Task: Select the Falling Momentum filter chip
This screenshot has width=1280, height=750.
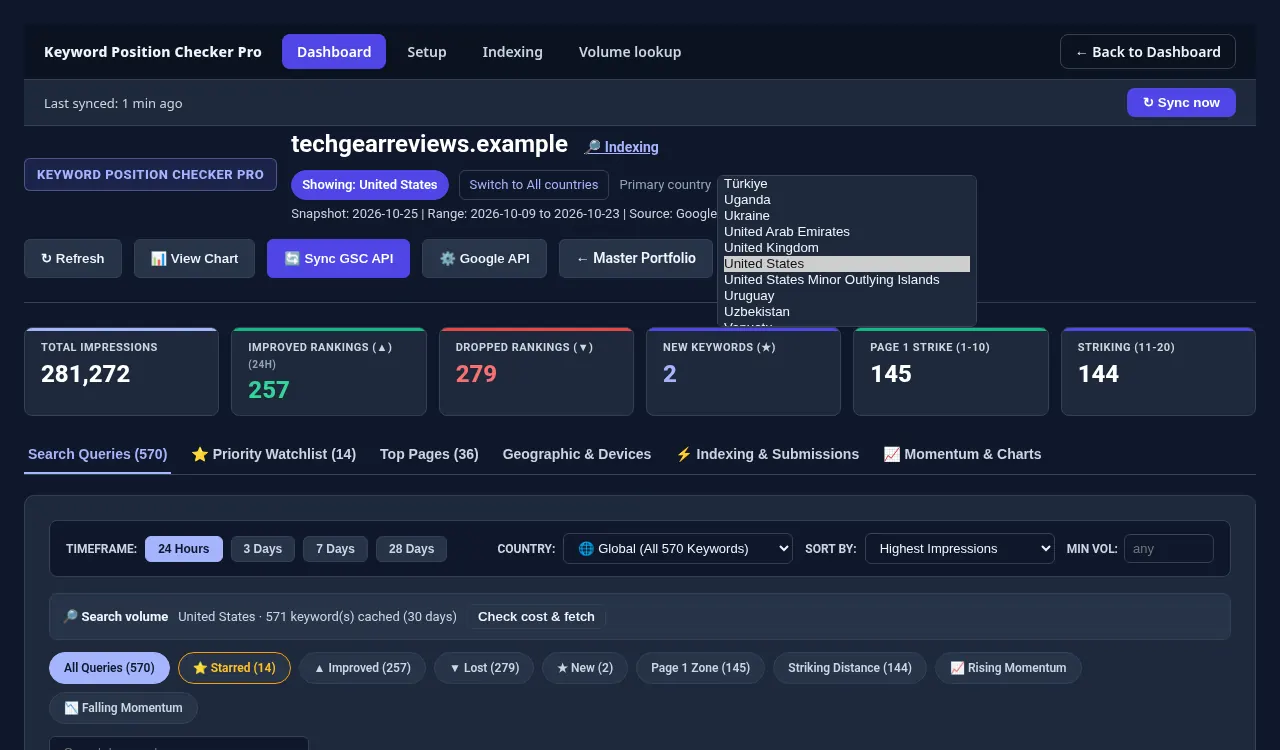Action: [x=123, y=708]
